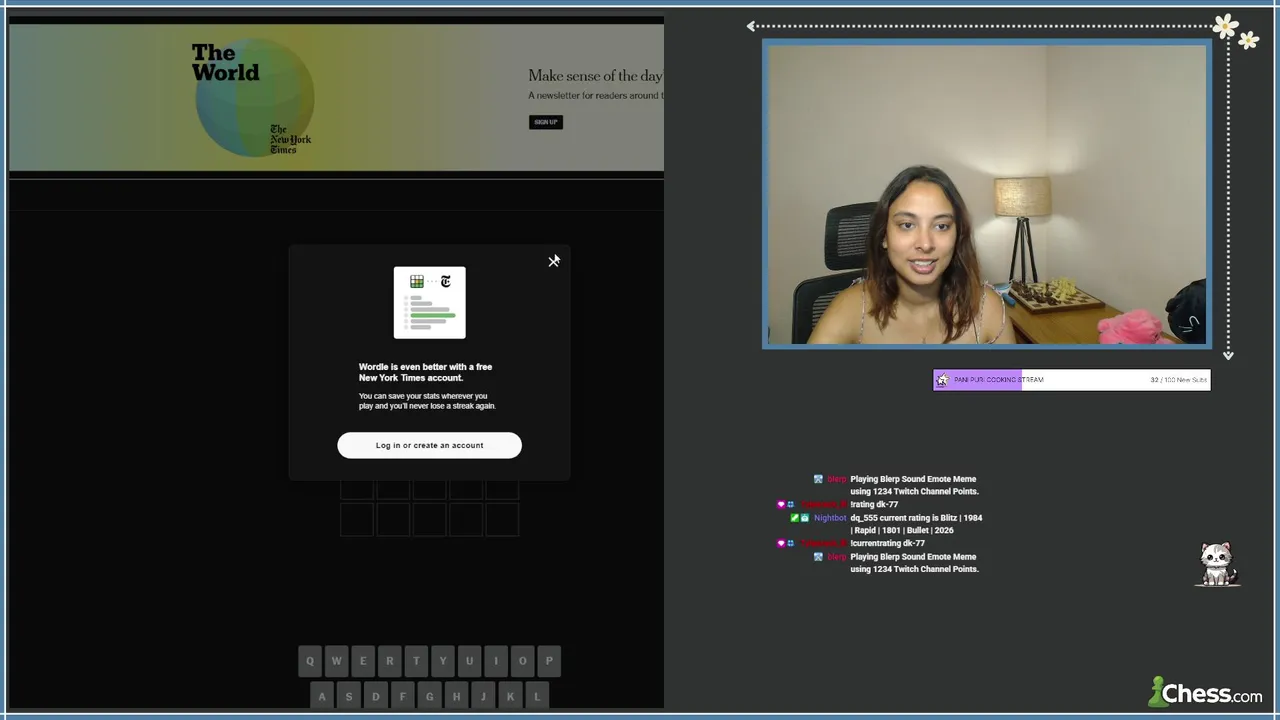Tap the Y key on Wordle keyboard

point(443,661)
